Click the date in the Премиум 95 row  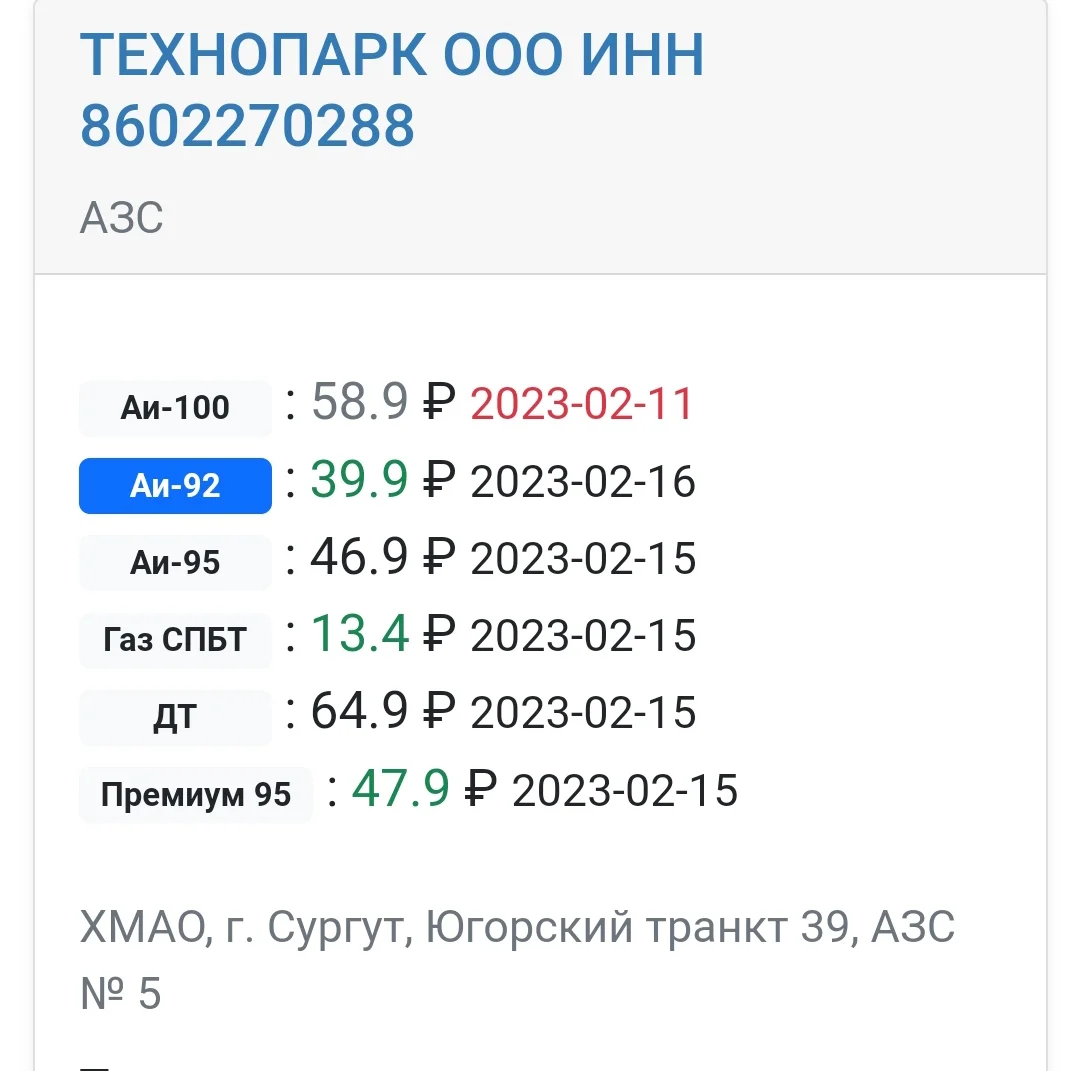[x=625, y=791]
